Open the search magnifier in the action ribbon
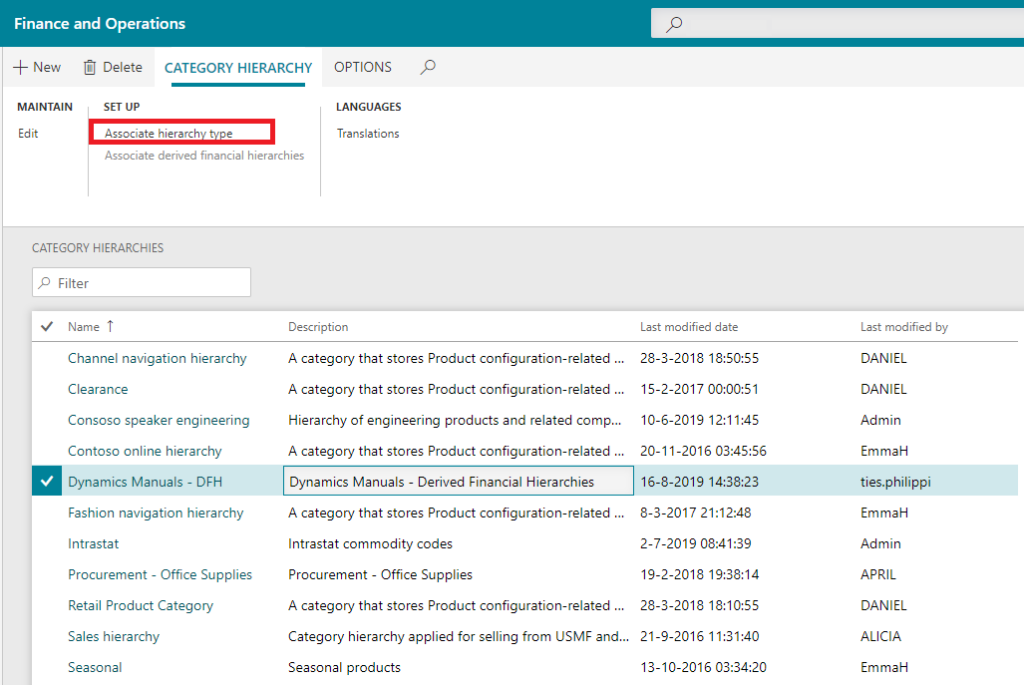 (x=427, y=67)
